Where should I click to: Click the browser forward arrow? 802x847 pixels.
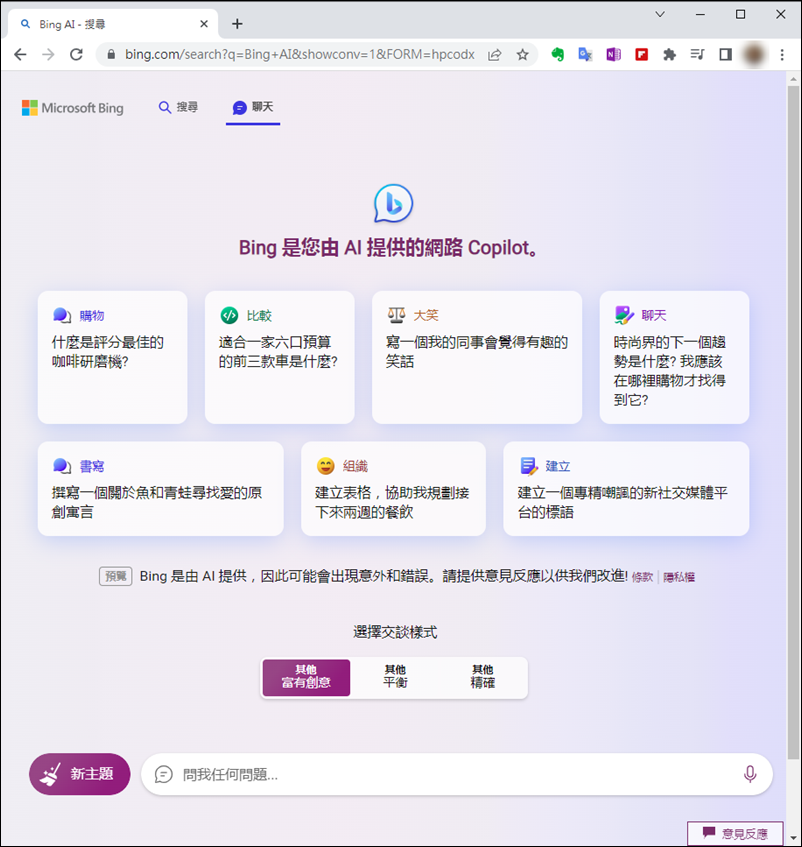pyautogui.click(x=48, y=55)
